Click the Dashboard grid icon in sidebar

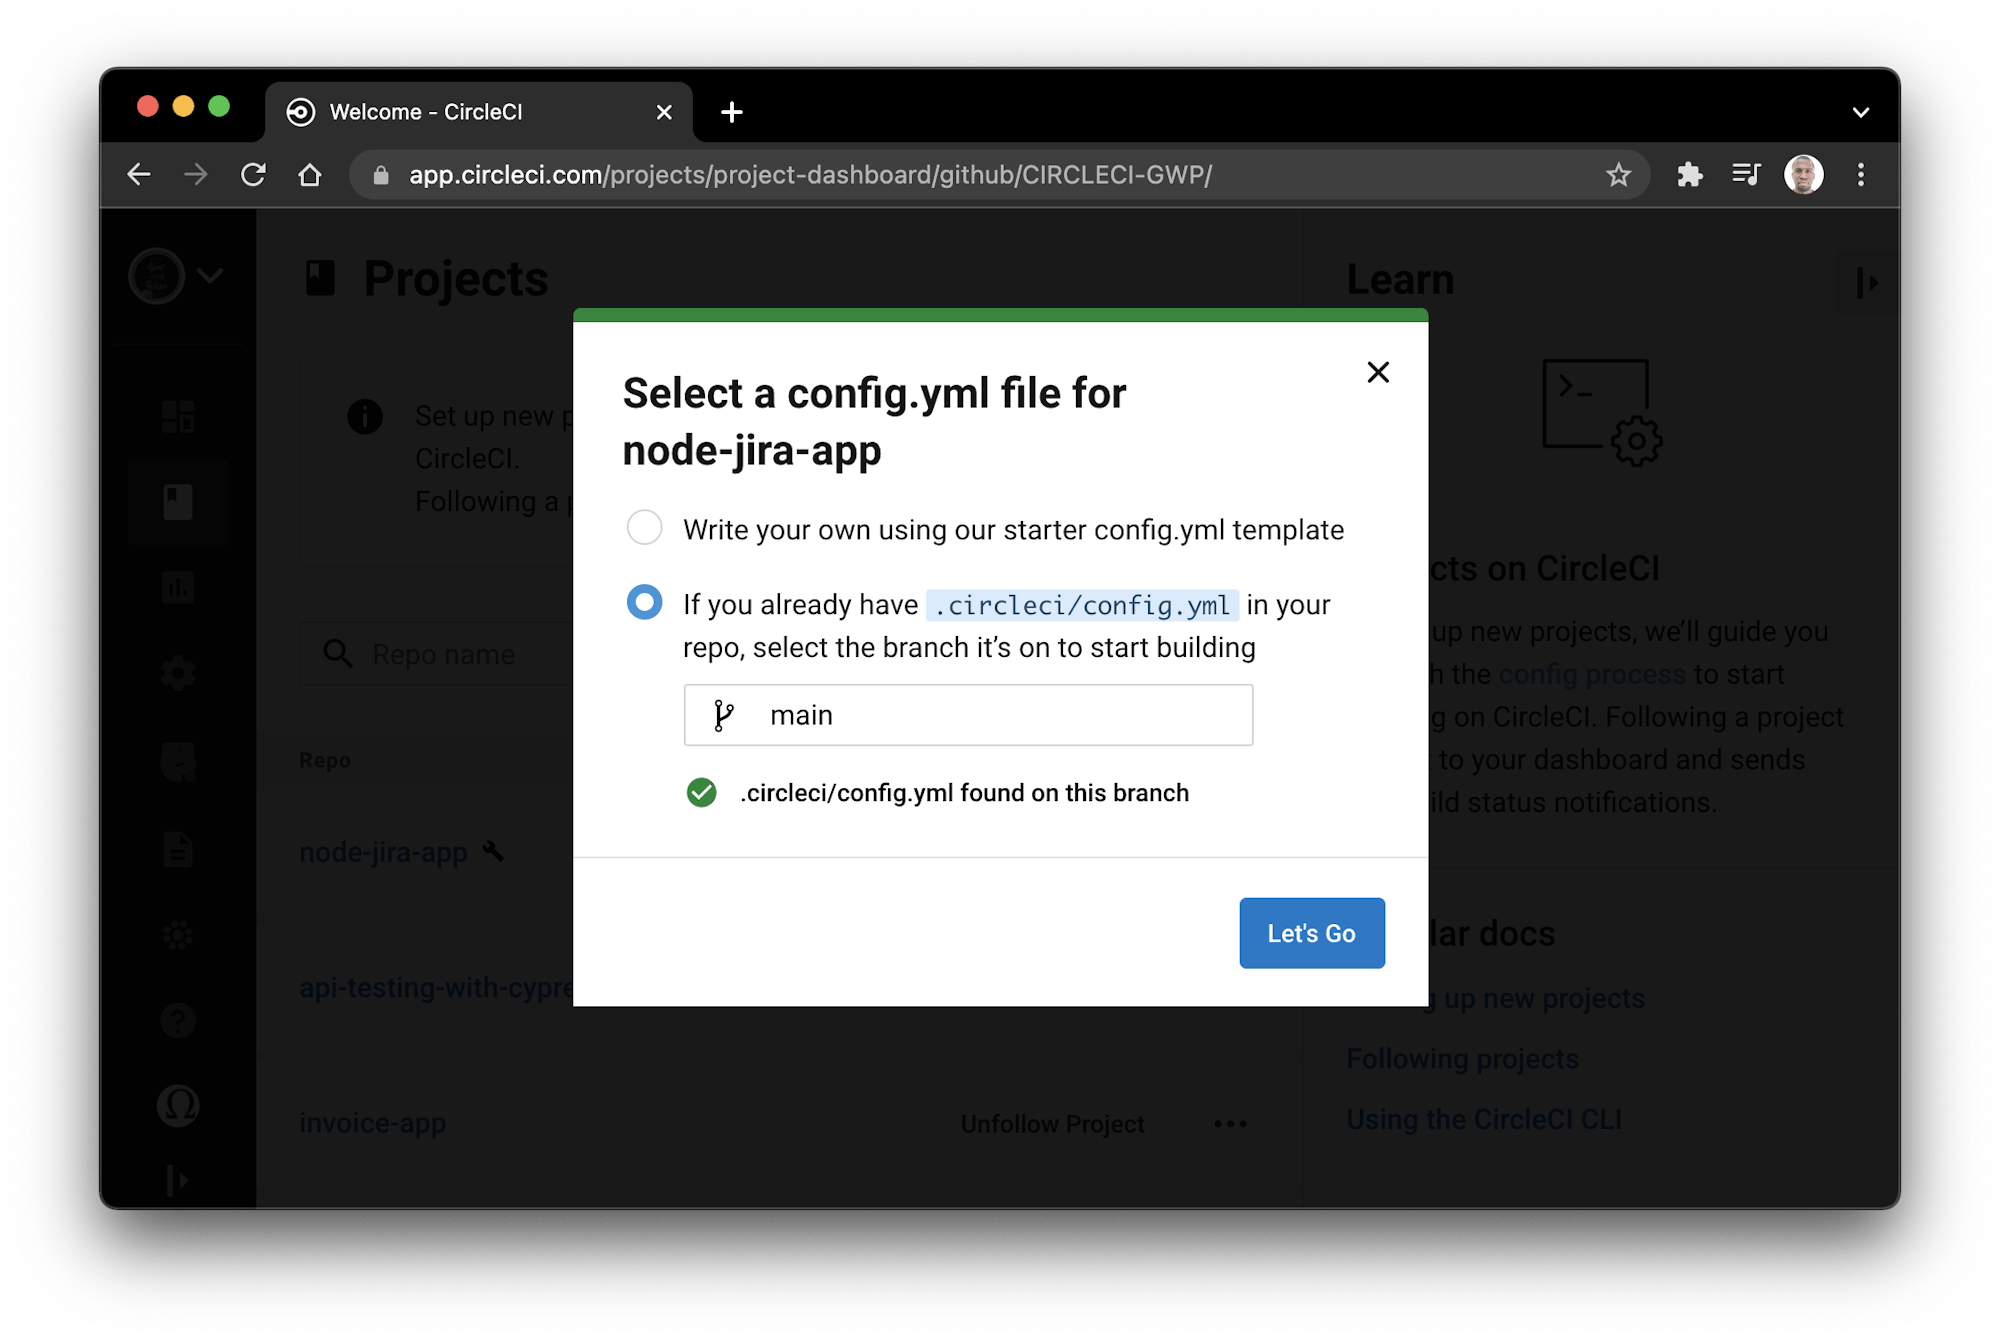[x=178, y=415]
